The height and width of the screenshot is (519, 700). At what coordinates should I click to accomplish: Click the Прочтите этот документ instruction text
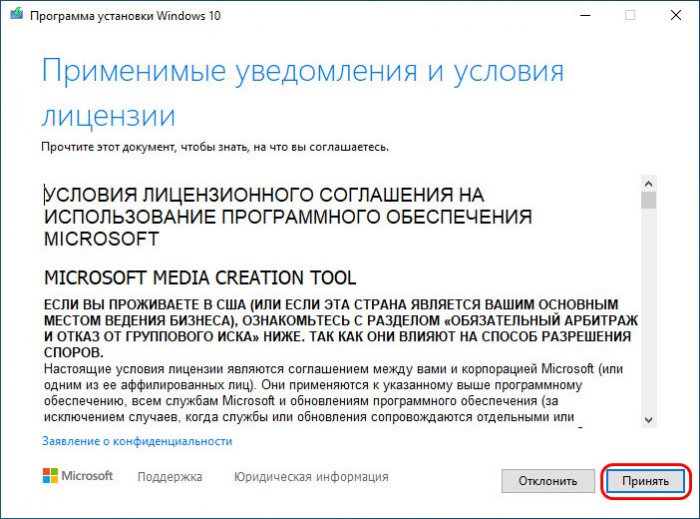[x=215, y=147]
